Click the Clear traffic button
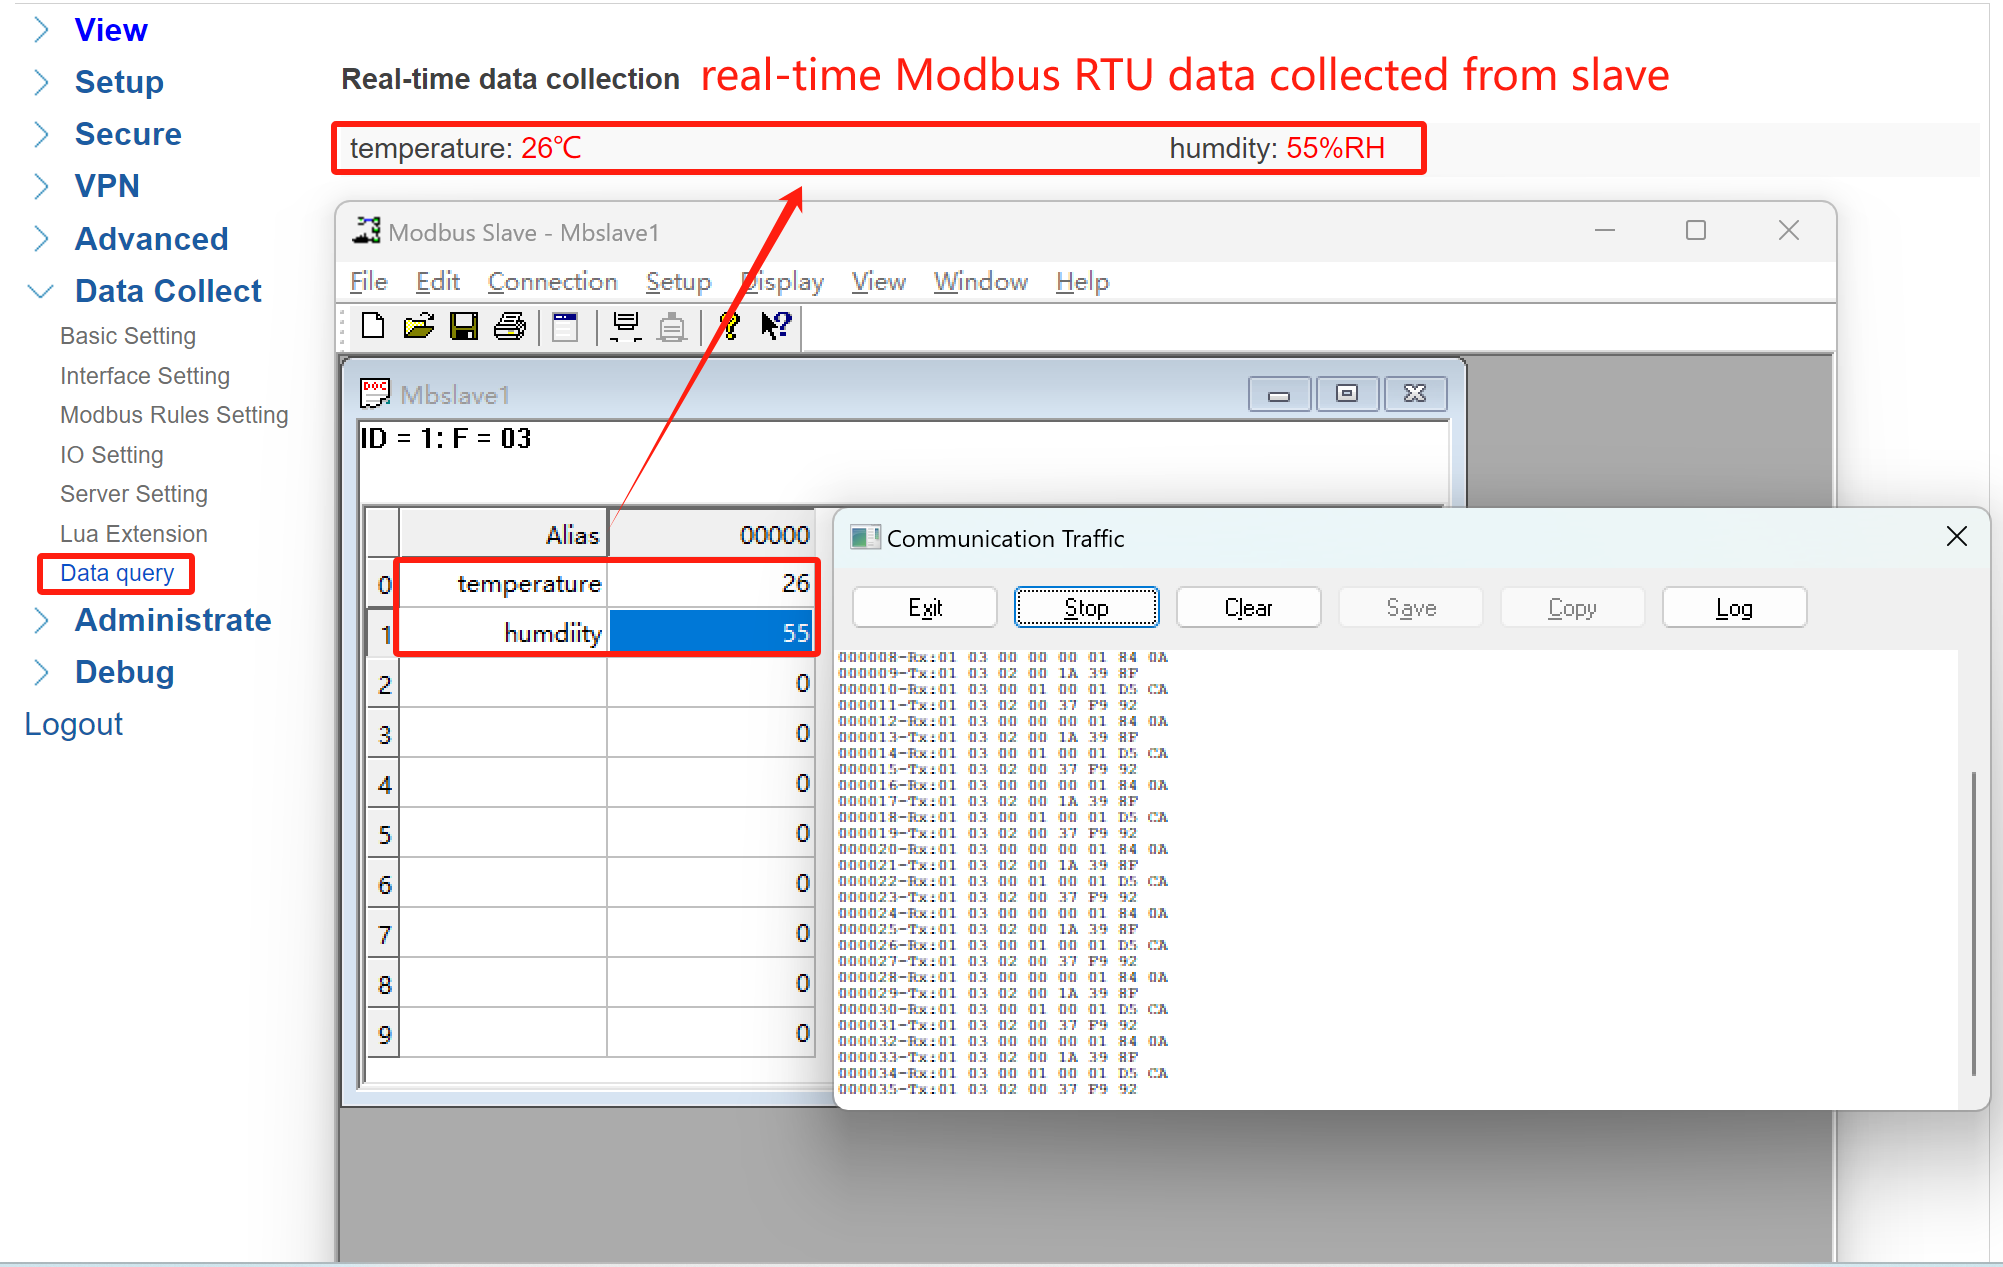Screen dimensions: 2003x1267 pos(1248,608)
